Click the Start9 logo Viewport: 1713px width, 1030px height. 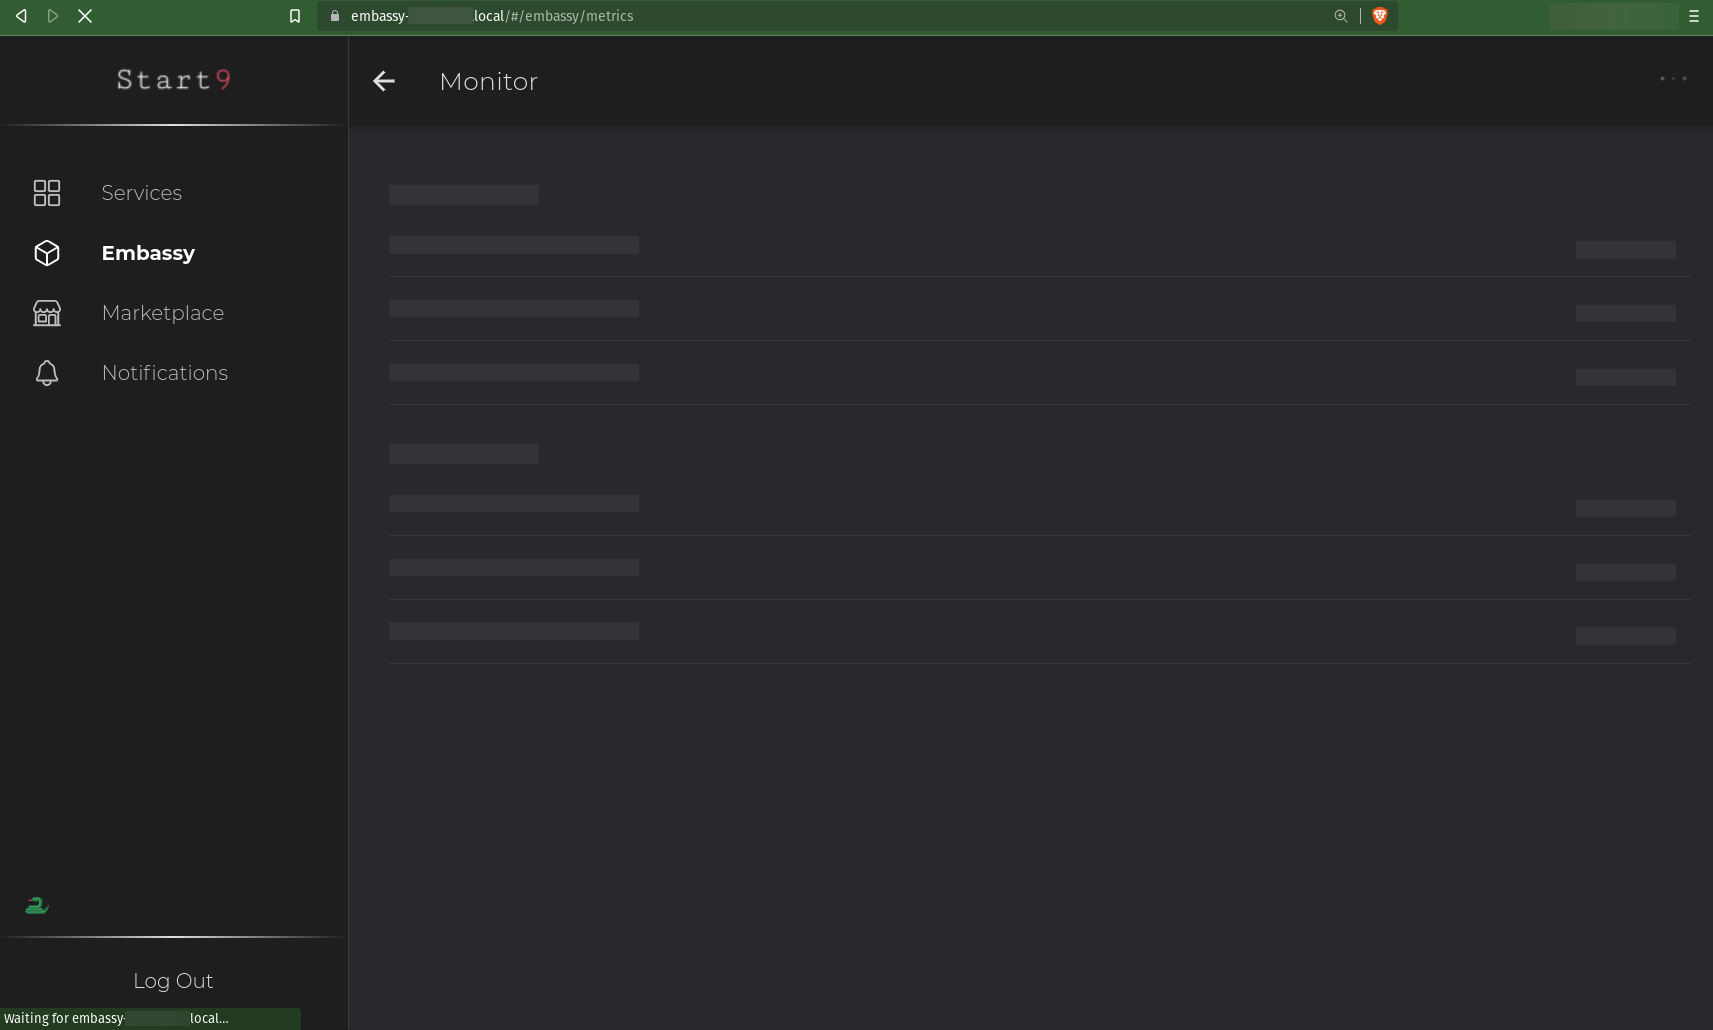173,80
